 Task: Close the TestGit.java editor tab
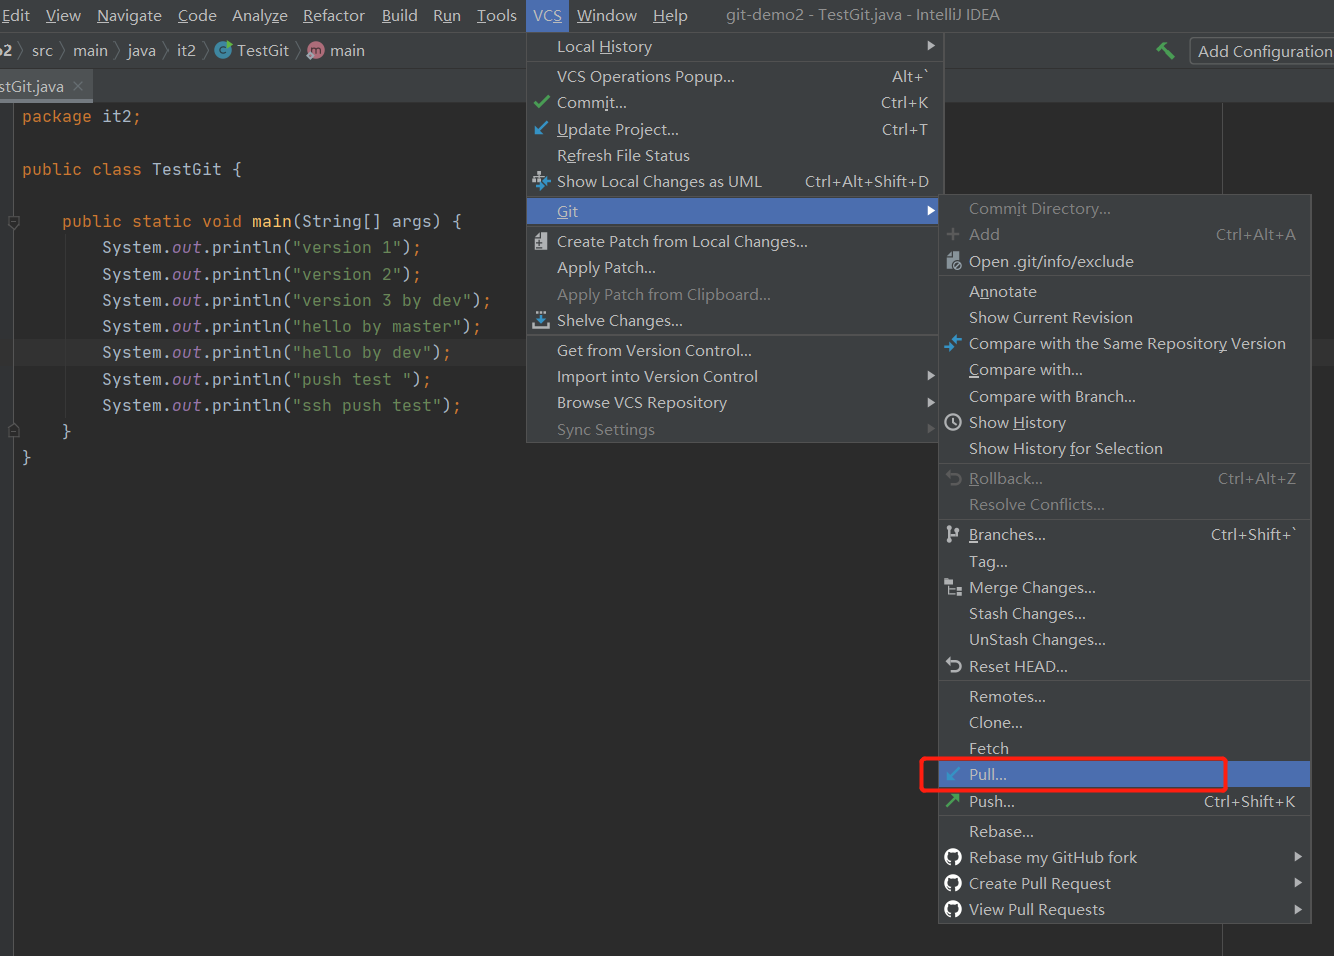[78, 86]
